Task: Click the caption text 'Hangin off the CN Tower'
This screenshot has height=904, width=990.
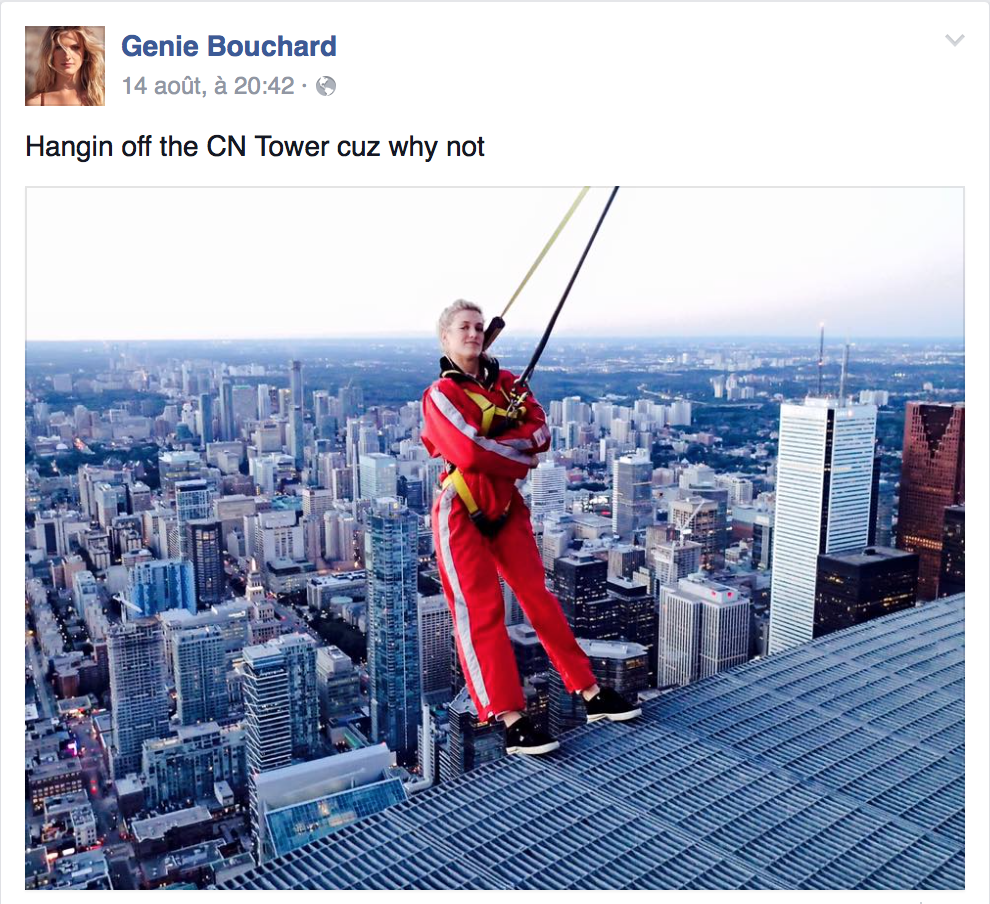Action: click(178, 146)
